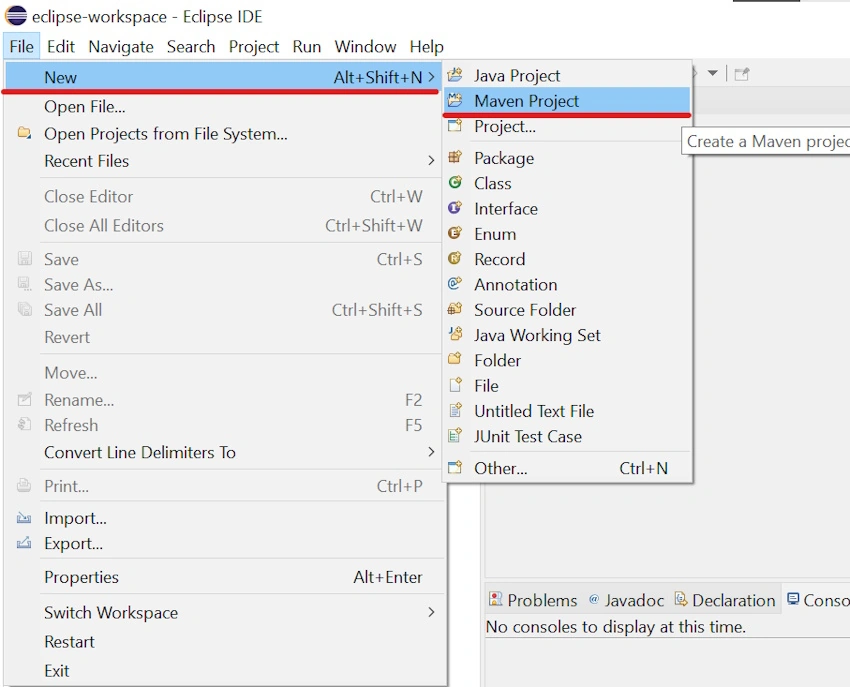The height and width of the screenshot is (687, 850).
Task: Click the Java Project entry label
Action: click(517, 76)
